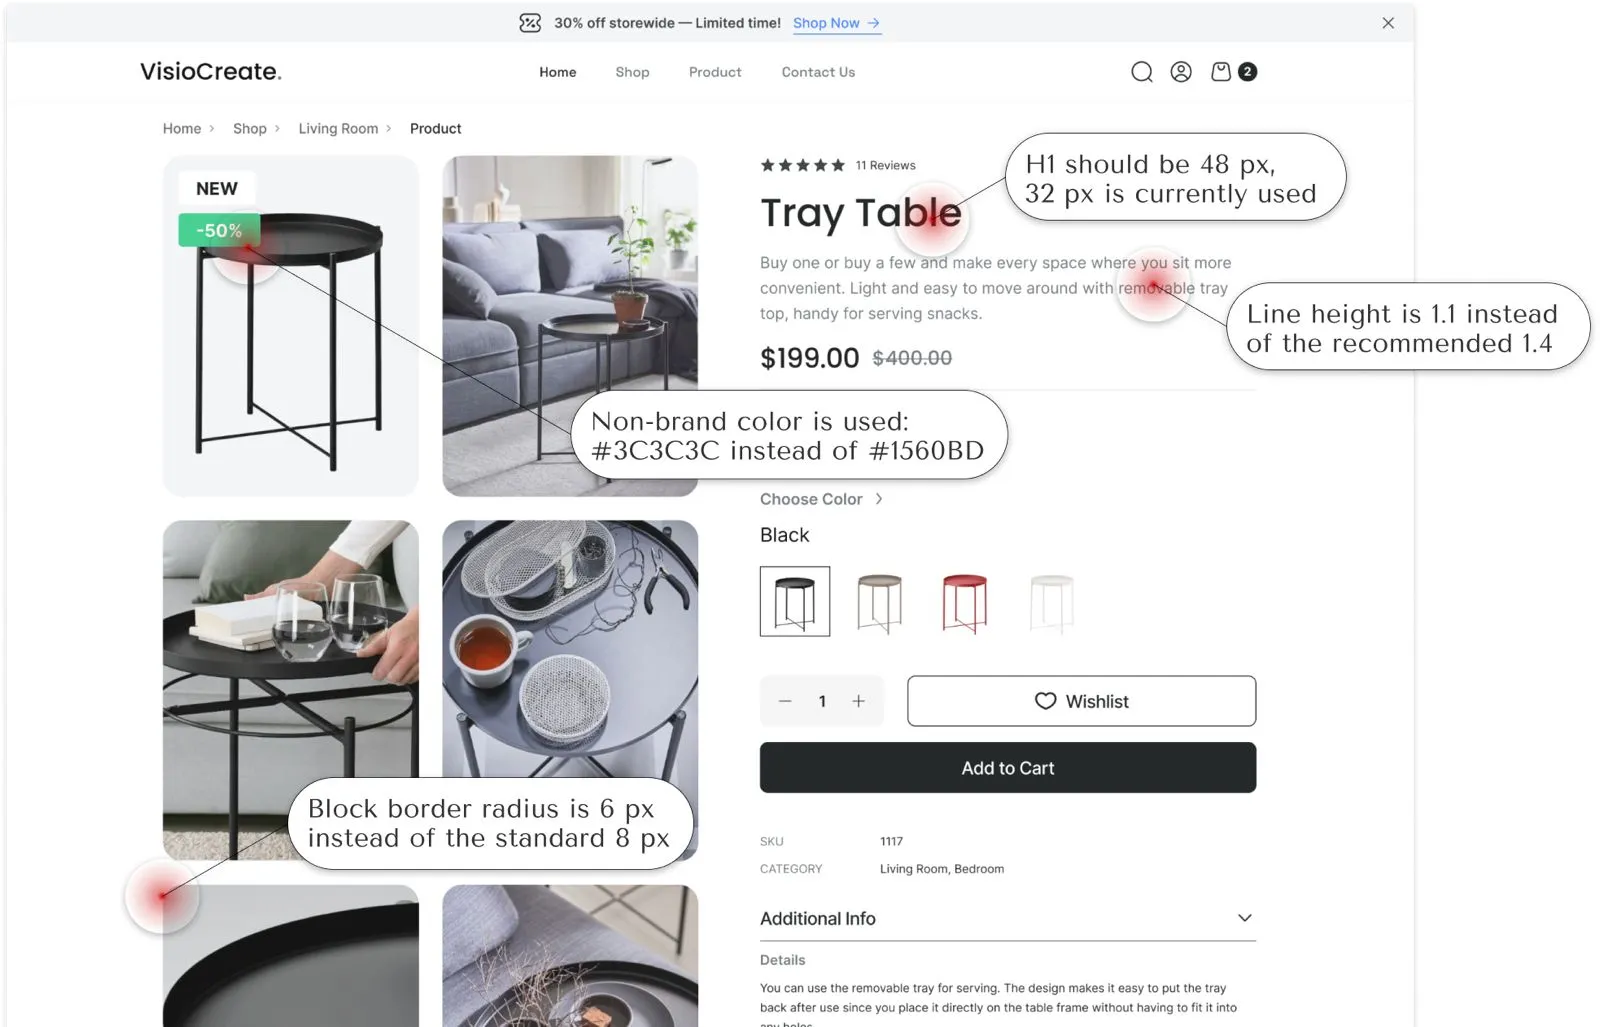Open the Contact Us menu item
1600x1027 pixels.
[818, 72]
